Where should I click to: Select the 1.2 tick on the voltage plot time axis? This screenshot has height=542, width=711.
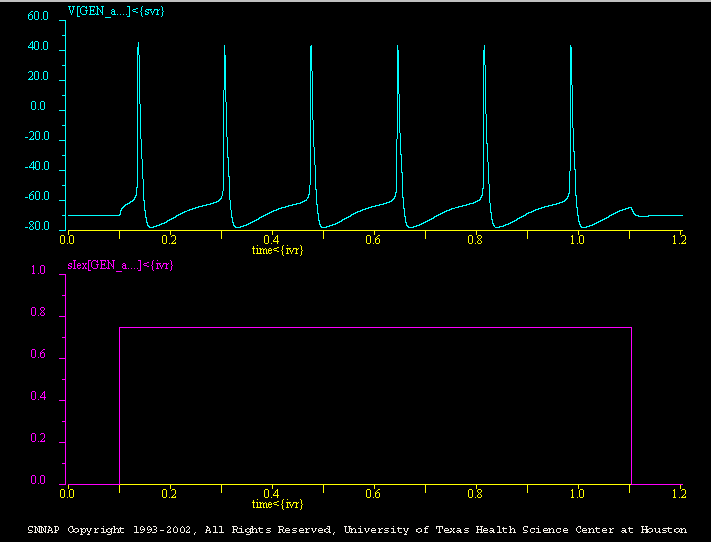point(680,241)
